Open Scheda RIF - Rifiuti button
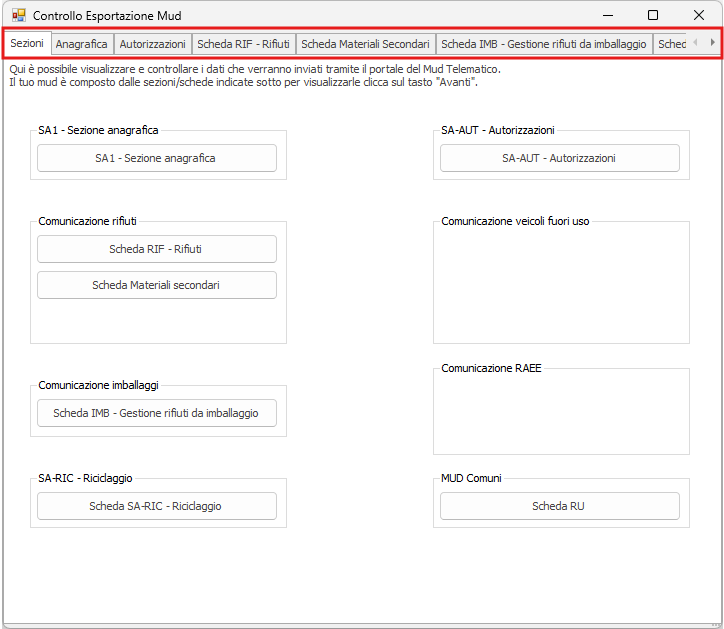 coord(157,249)
